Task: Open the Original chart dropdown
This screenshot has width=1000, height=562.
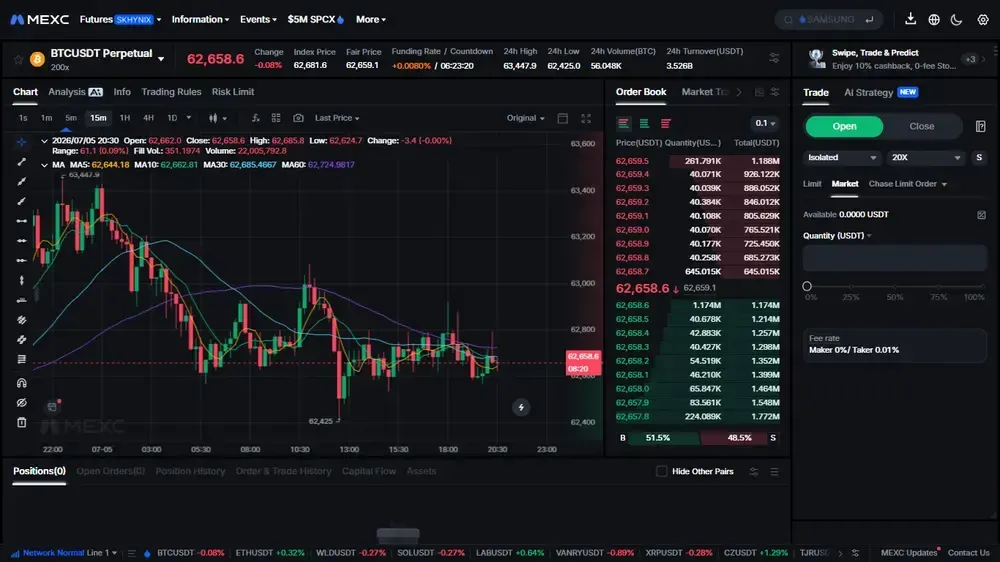Action: point(526,118)
